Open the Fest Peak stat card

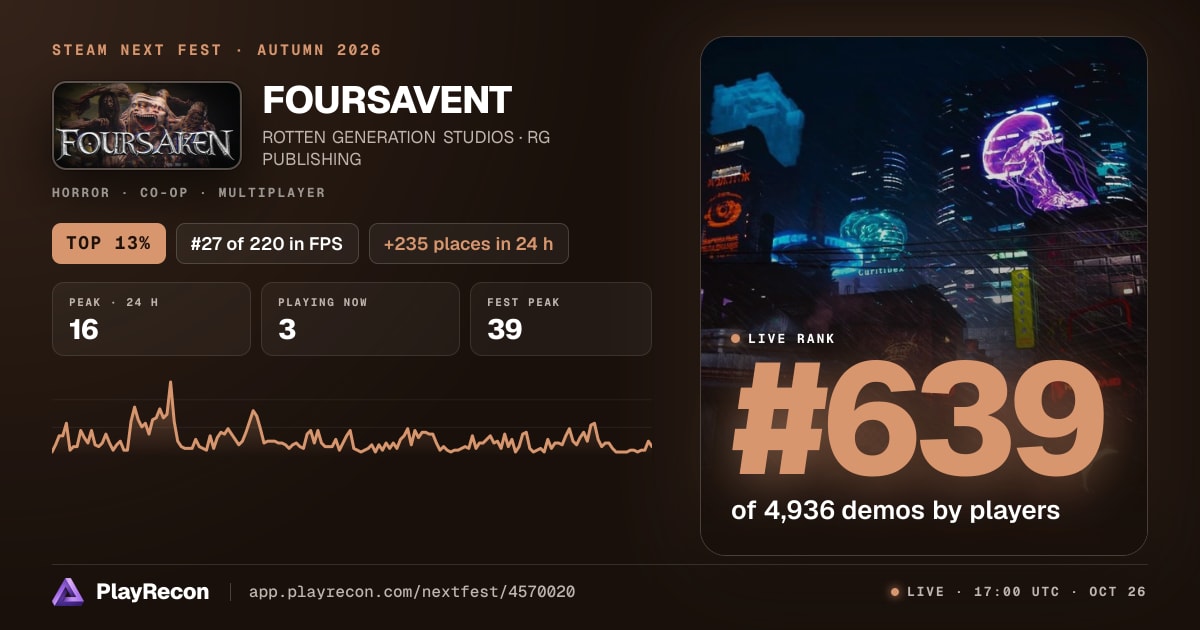tap(561, 319)
